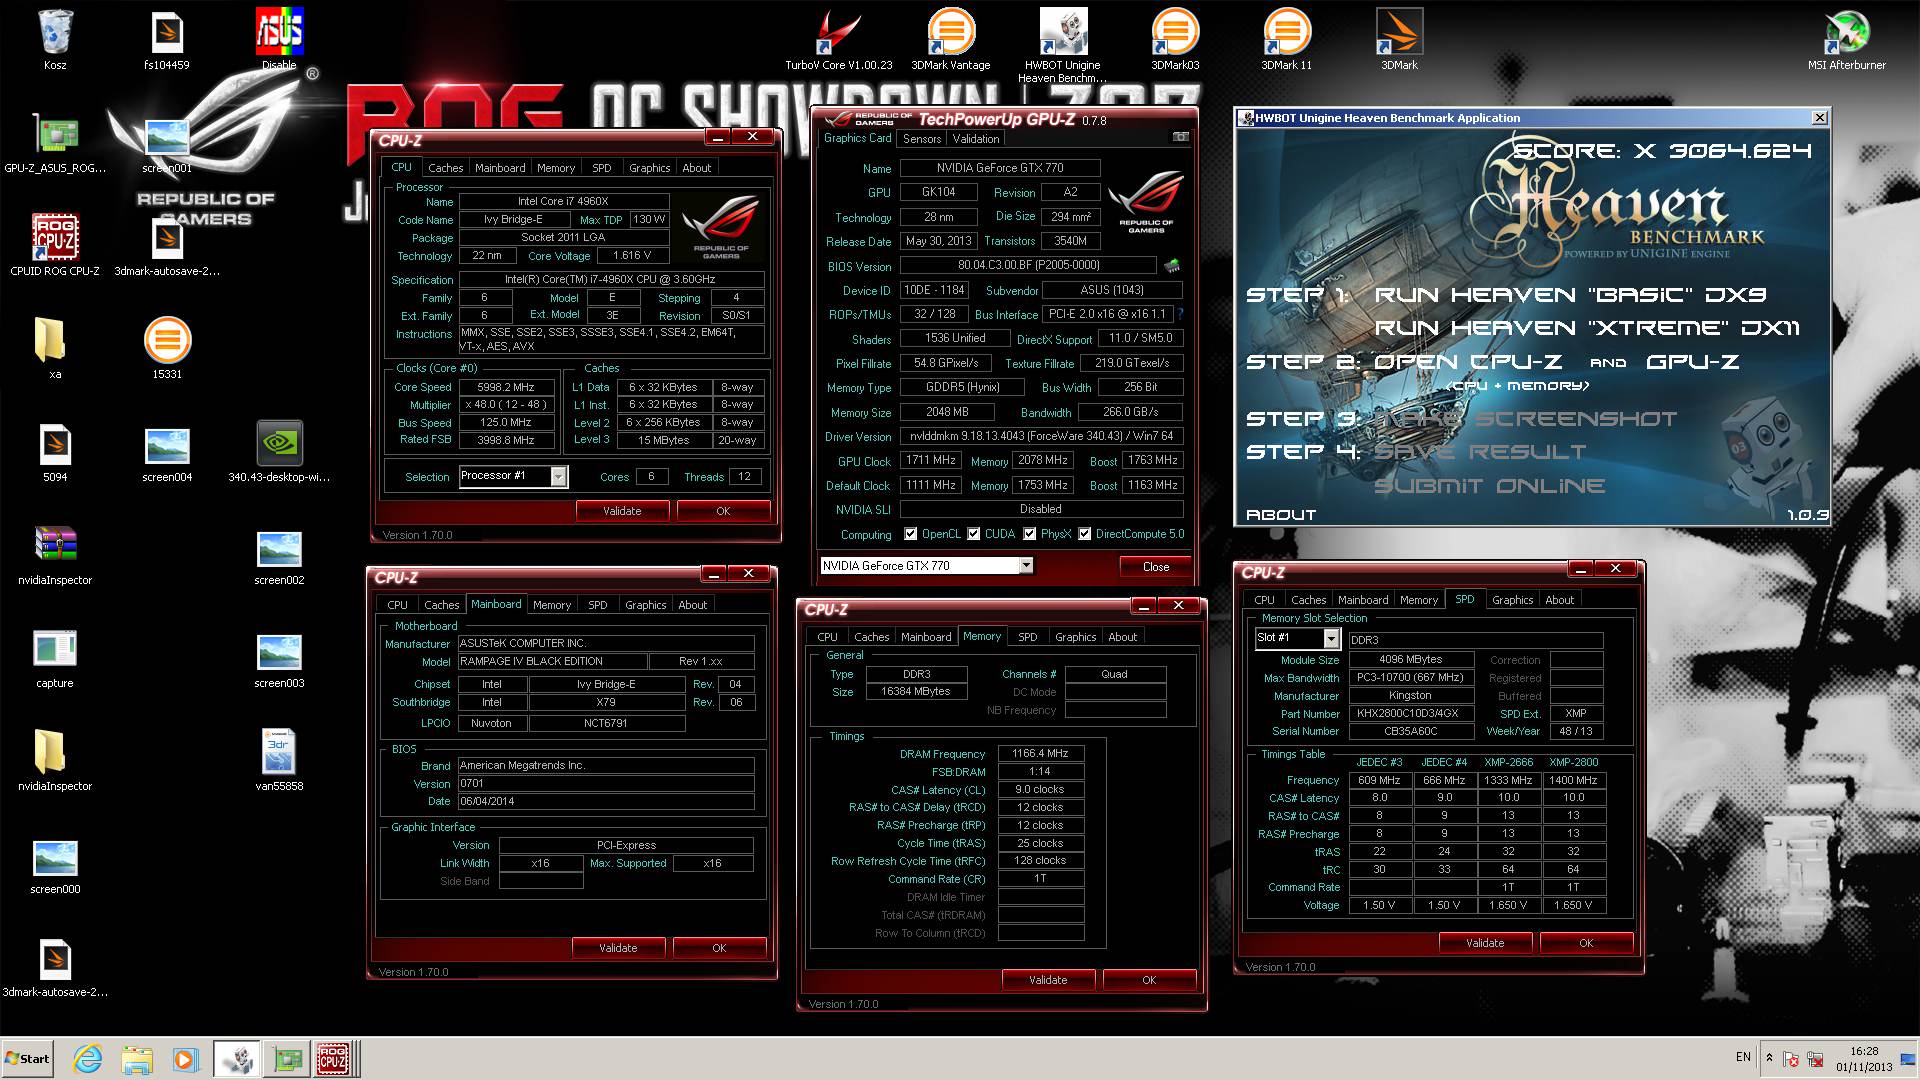Open the HWBOT Unigine Heaven Benchmark desktop shortcut

[1063, 45]
